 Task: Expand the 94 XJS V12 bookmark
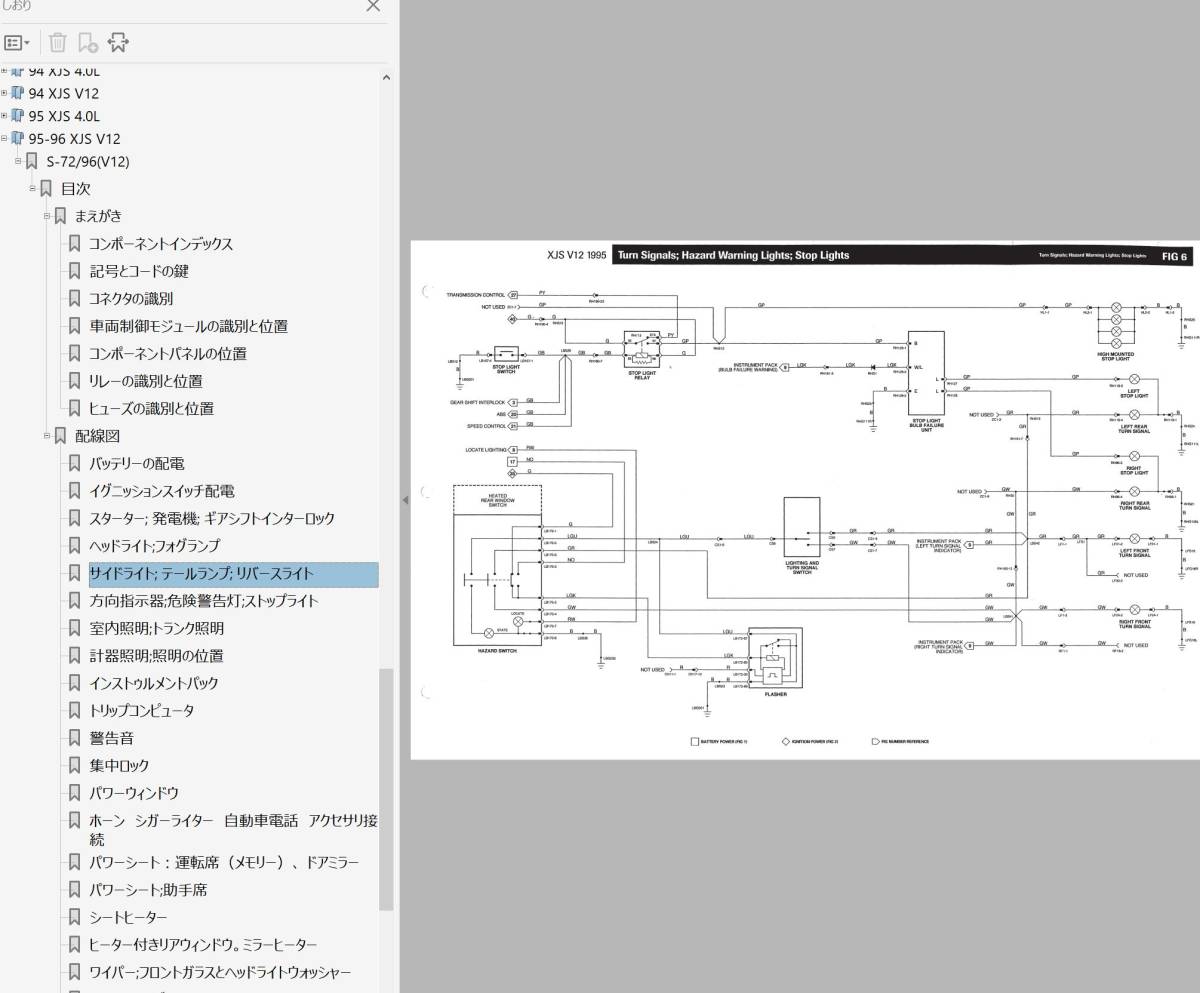point(4,94)
